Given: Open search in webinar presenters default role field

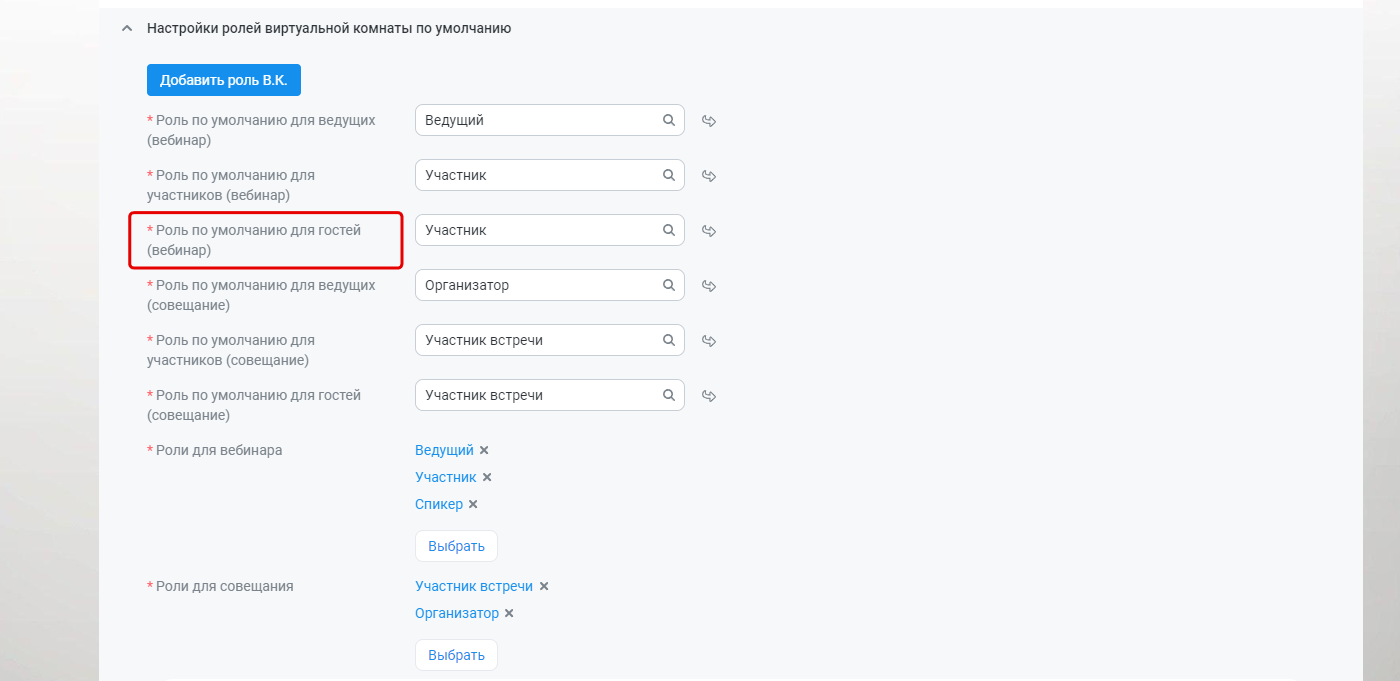Looking at the screenshot, I should pyautogui.click(x=669, y=120).
